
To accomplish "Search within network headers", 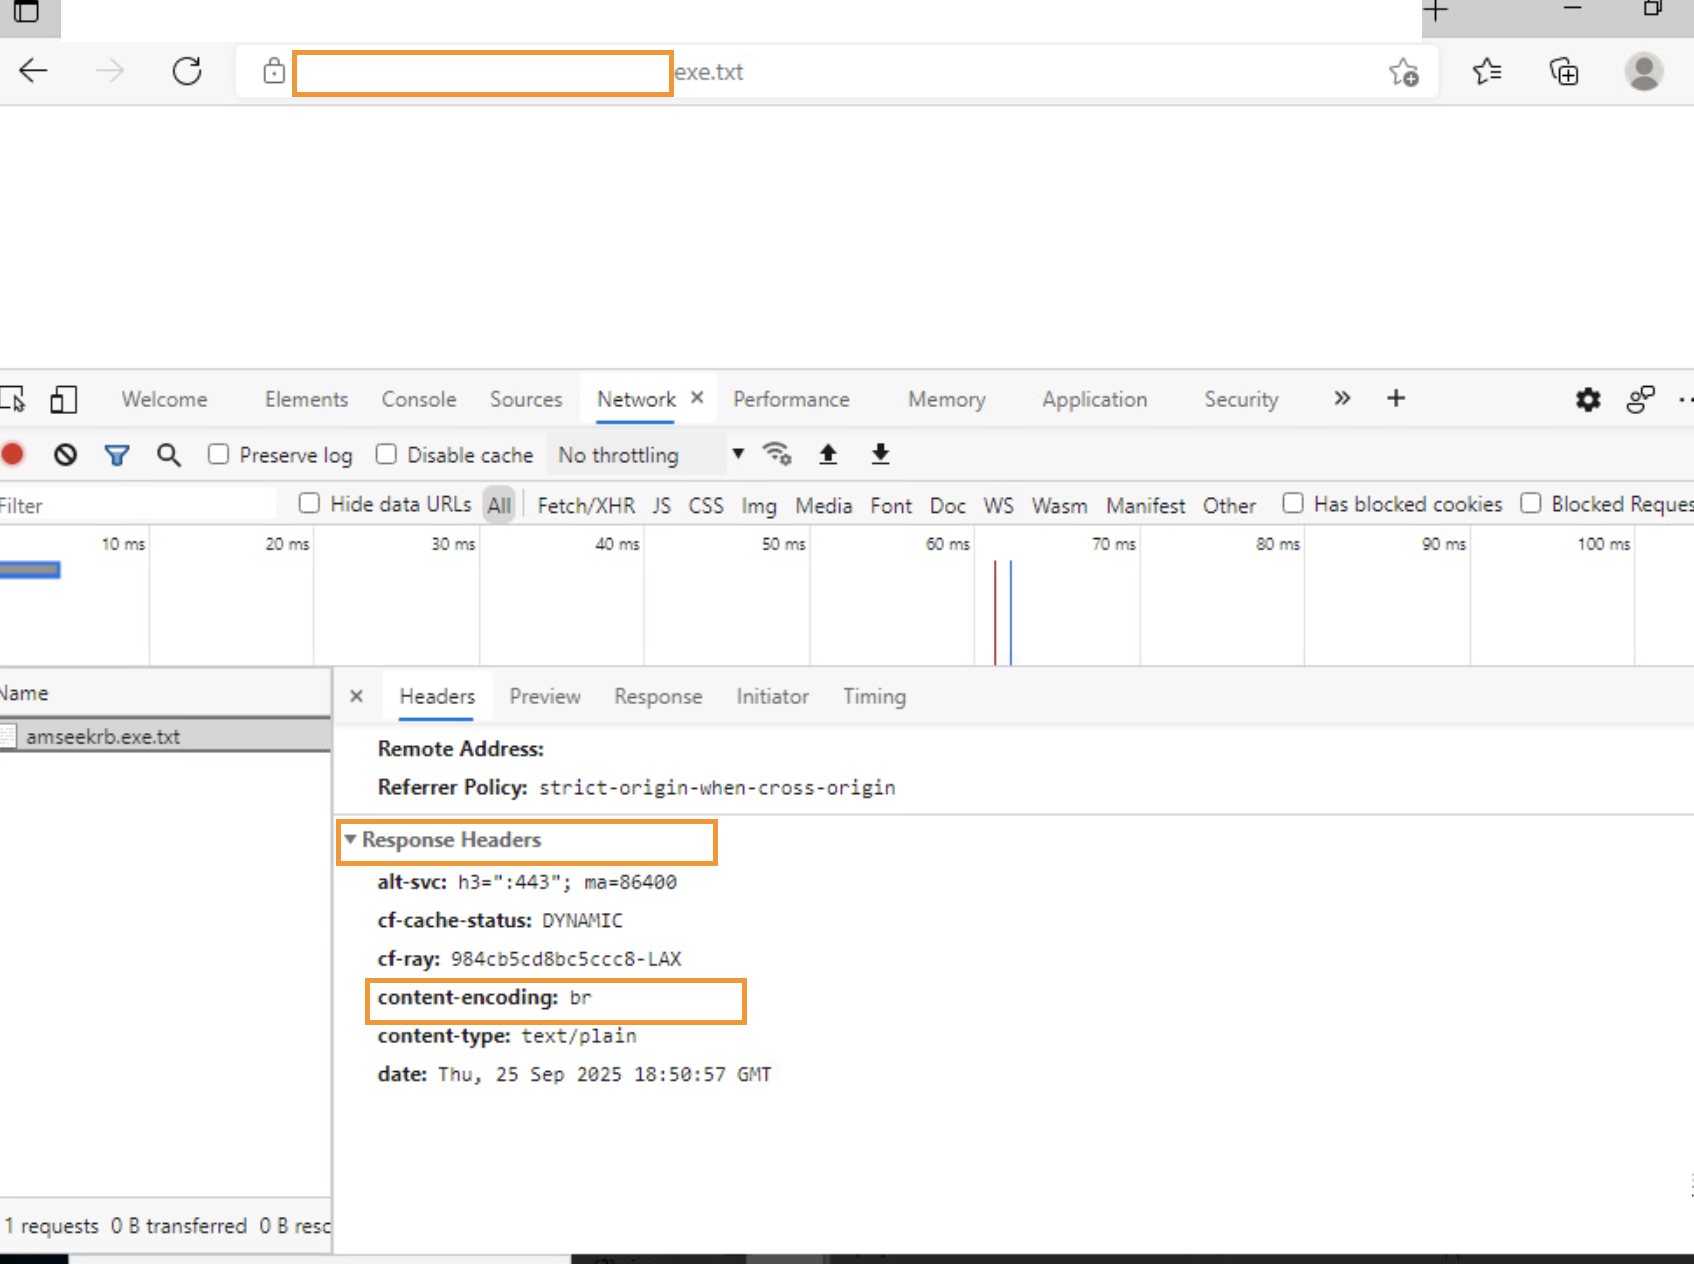I will [168, 454].
